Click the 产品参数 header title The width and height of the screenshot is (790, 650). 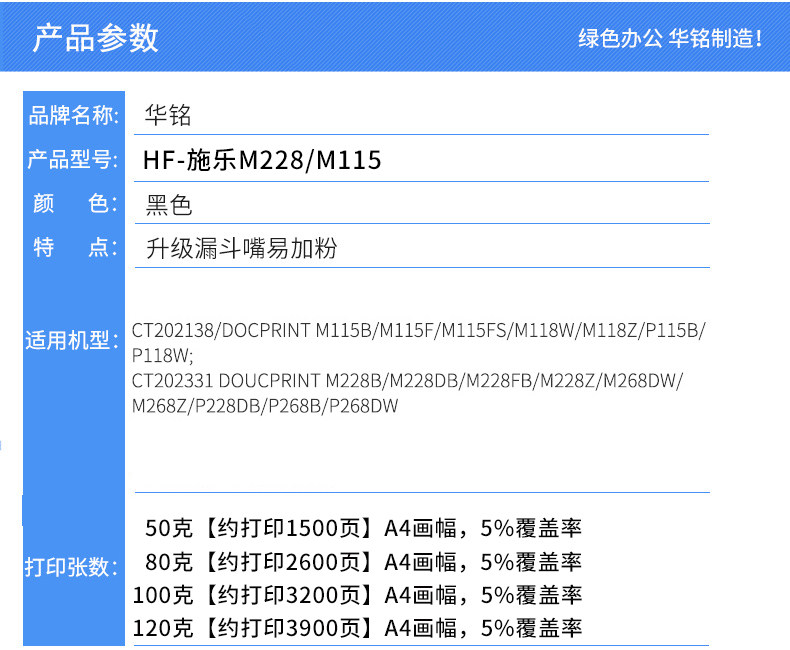pyautogui.click(x=96, y=38)
